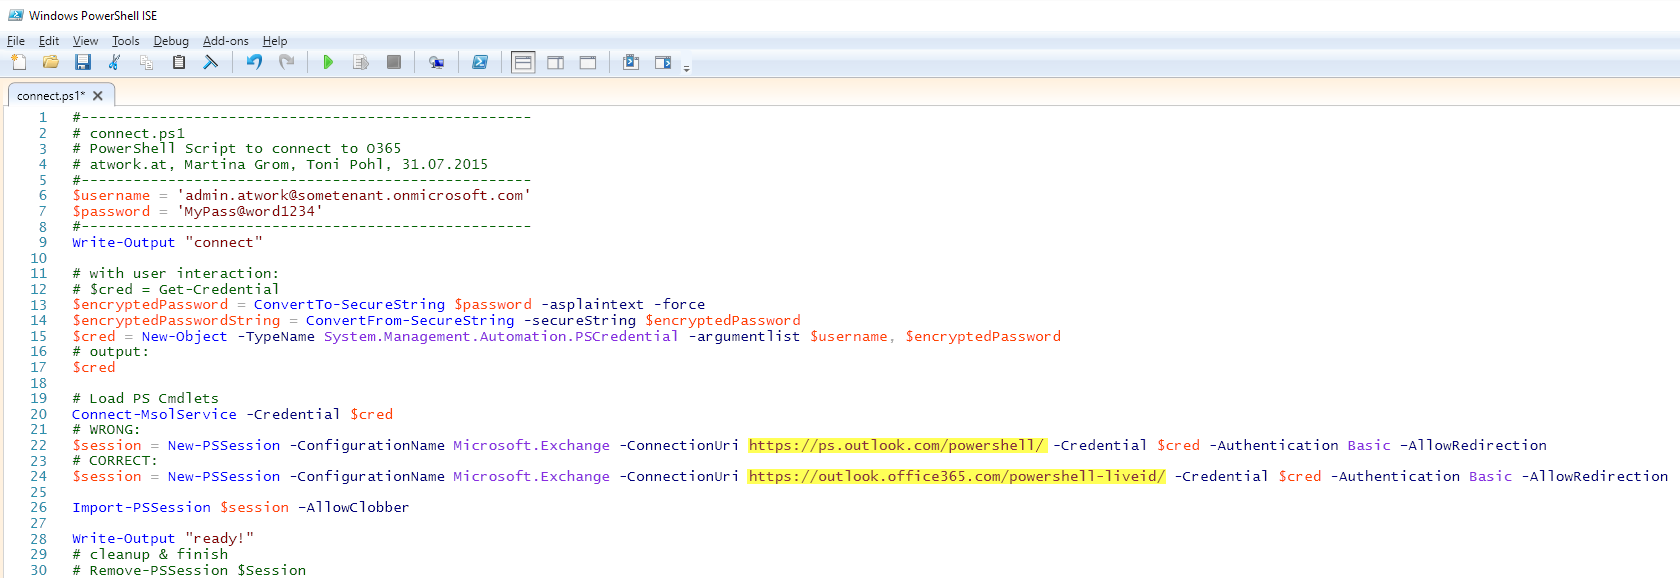Click the highlighted outlook.office365.com URL
The width and height of the screenshot is (1680, 578).
click(956, 476)
